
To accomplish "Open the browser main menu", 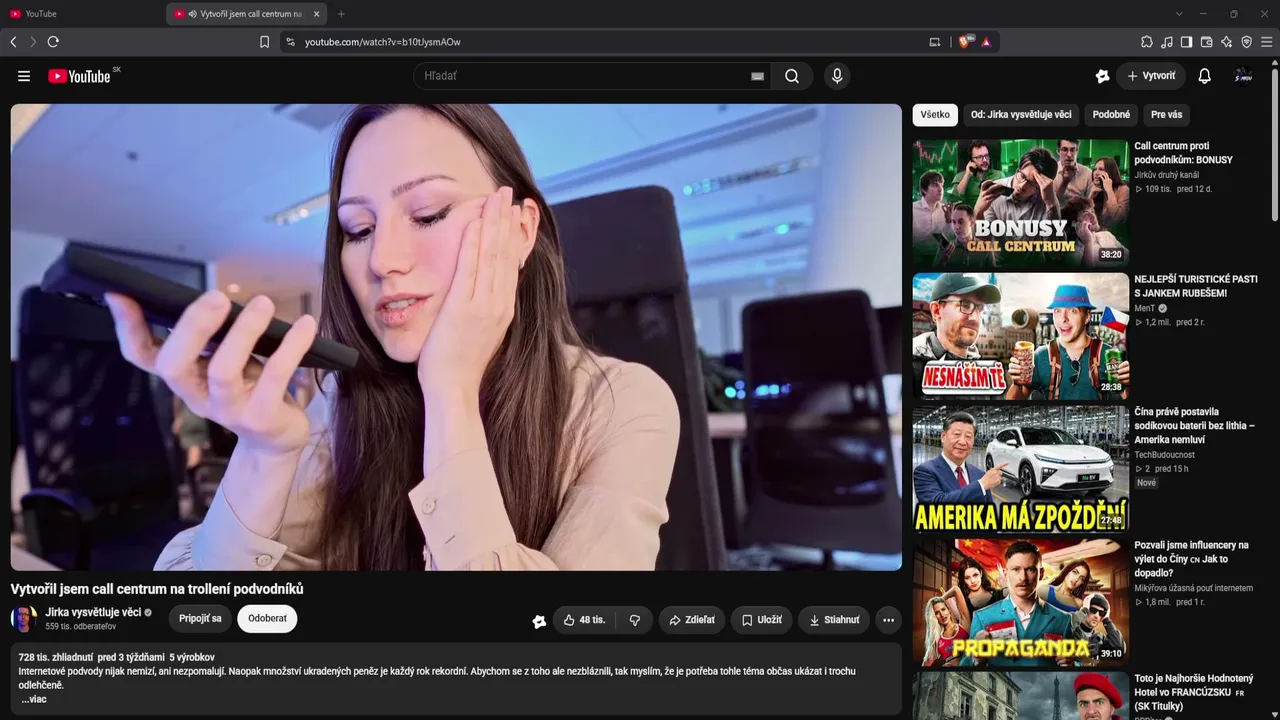I will coord(1266,42).
